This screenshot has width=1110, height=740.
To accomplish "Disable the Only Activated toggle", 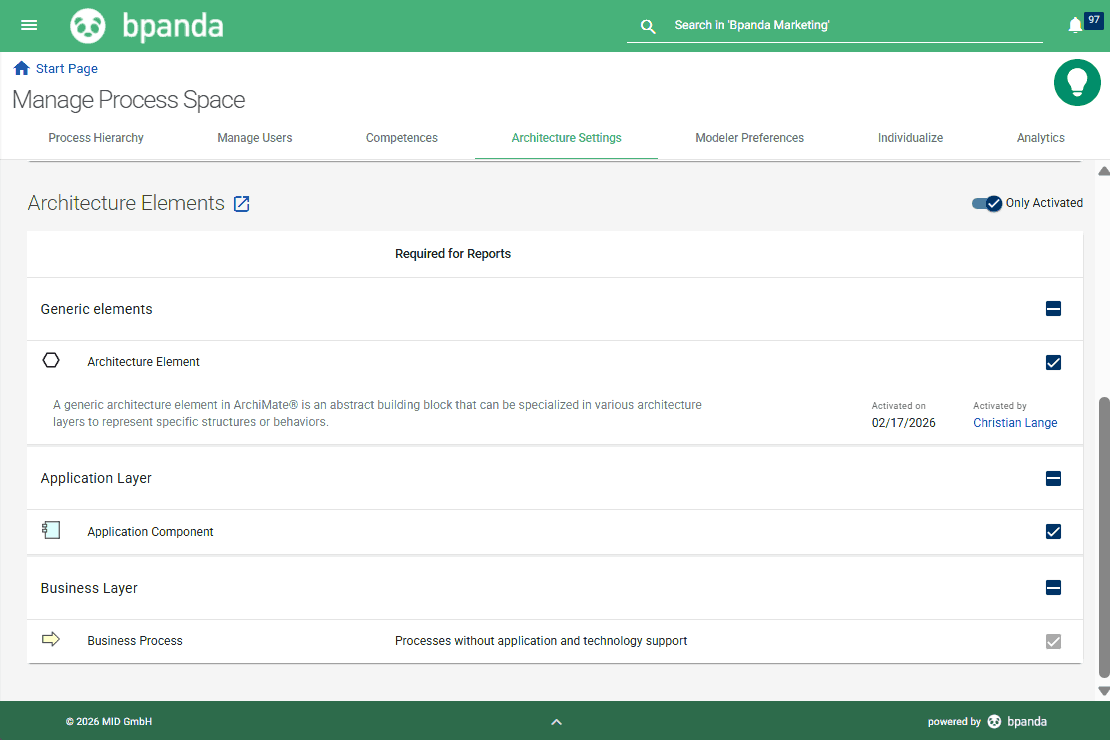I will pyautogui.click(x=986, y=203).
